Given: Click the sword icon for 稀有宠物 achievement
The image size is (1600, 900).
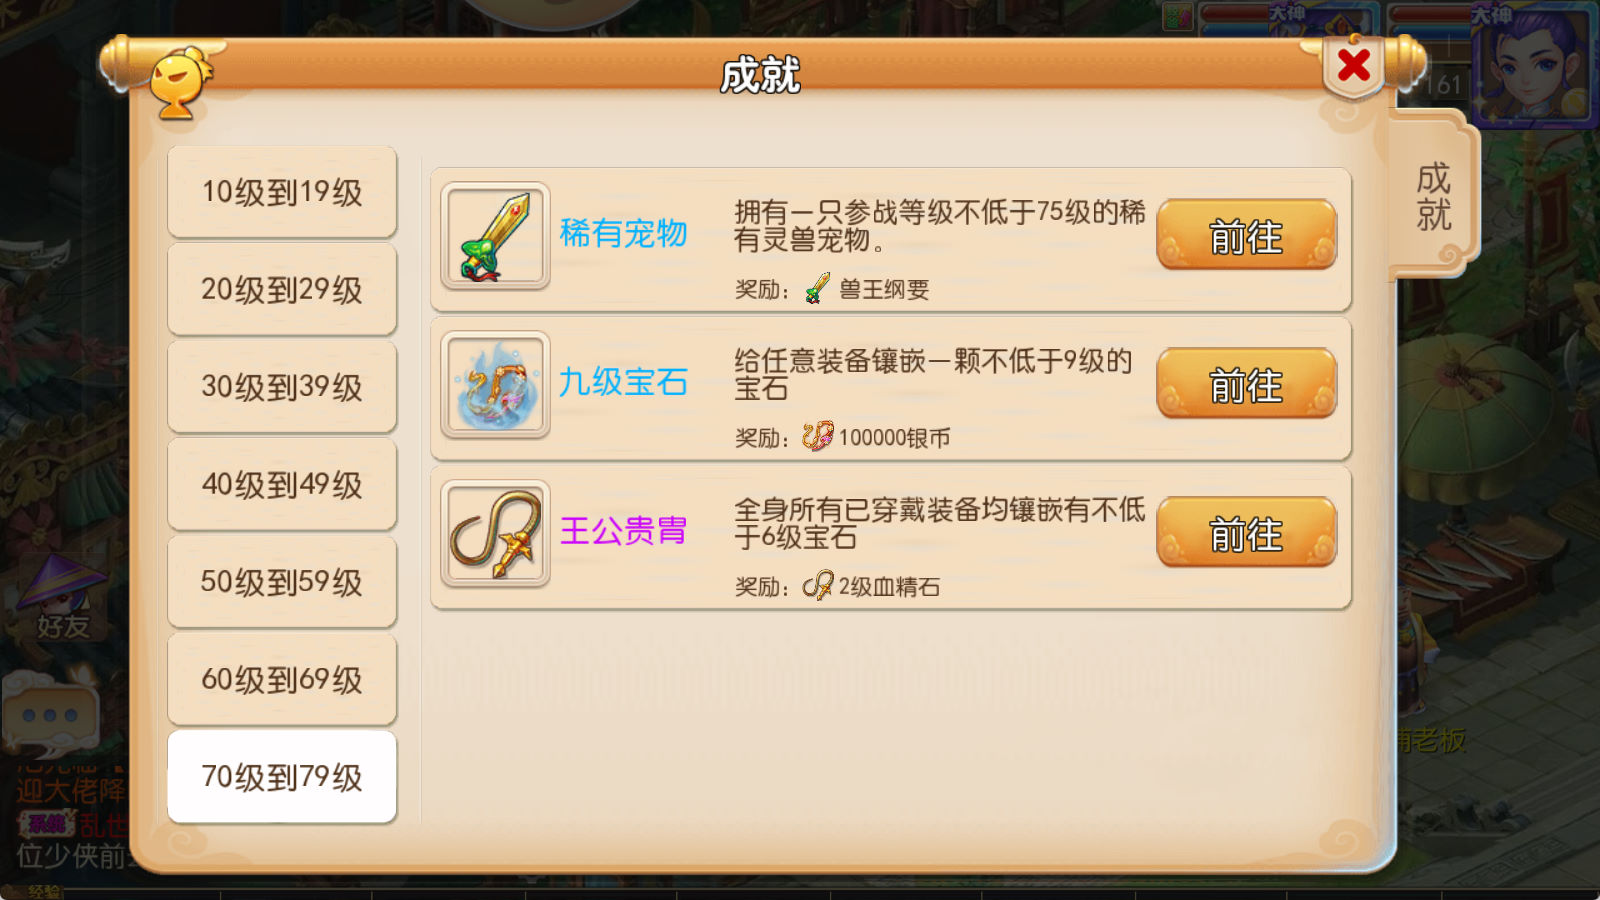Looking at the screenshot, I should tap(495, 236).
